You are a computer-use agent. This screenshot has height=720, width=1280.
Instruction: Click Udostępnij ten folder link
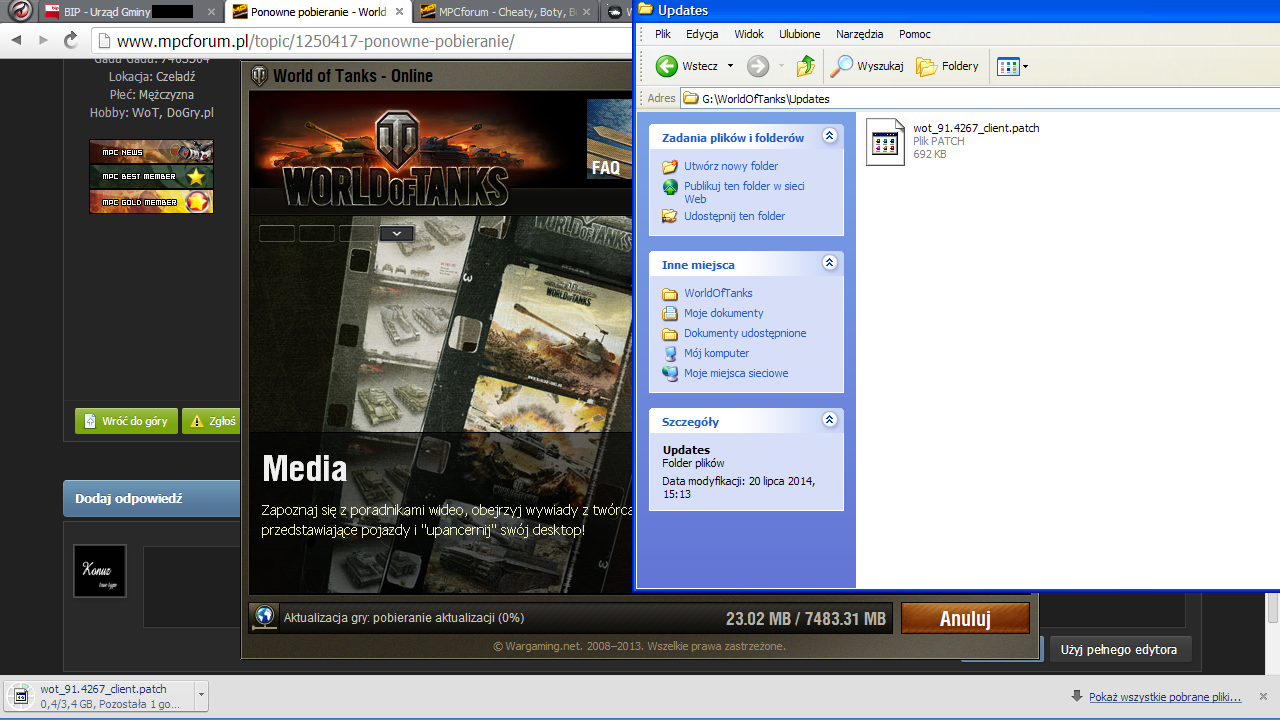[x=735, y=216]
